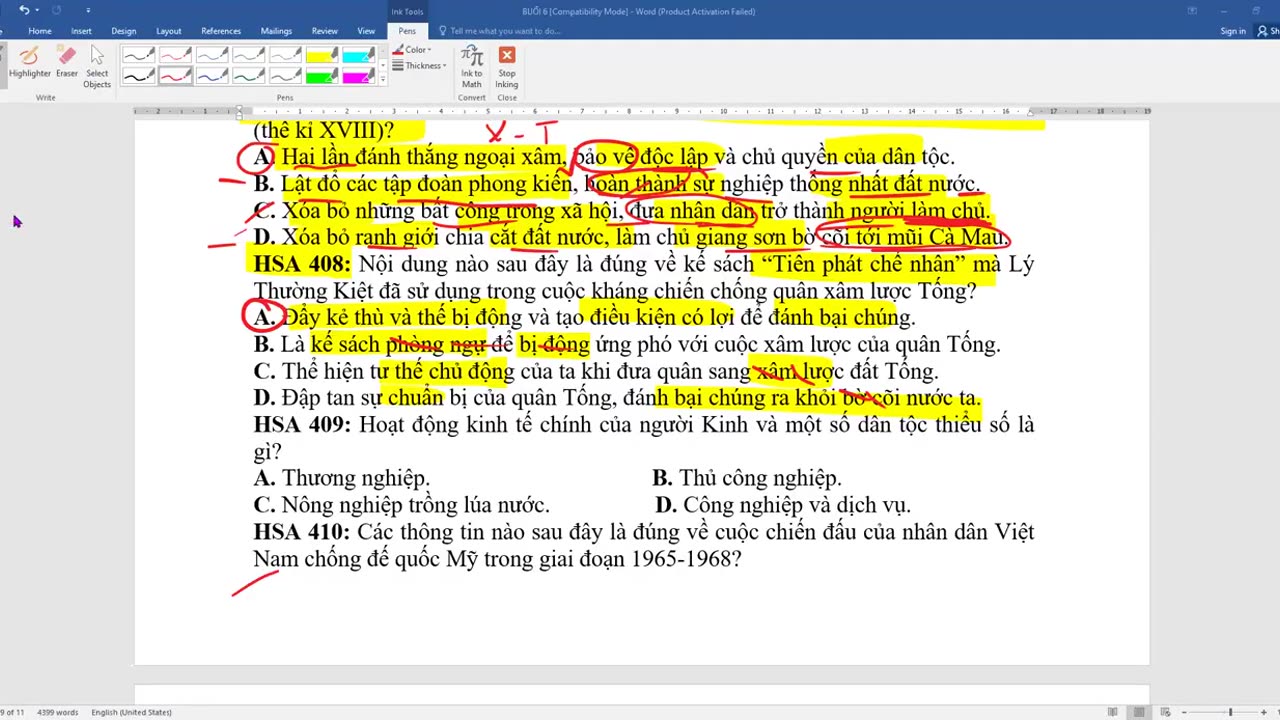Open the View ribbon tab

[x=366, y=31]
